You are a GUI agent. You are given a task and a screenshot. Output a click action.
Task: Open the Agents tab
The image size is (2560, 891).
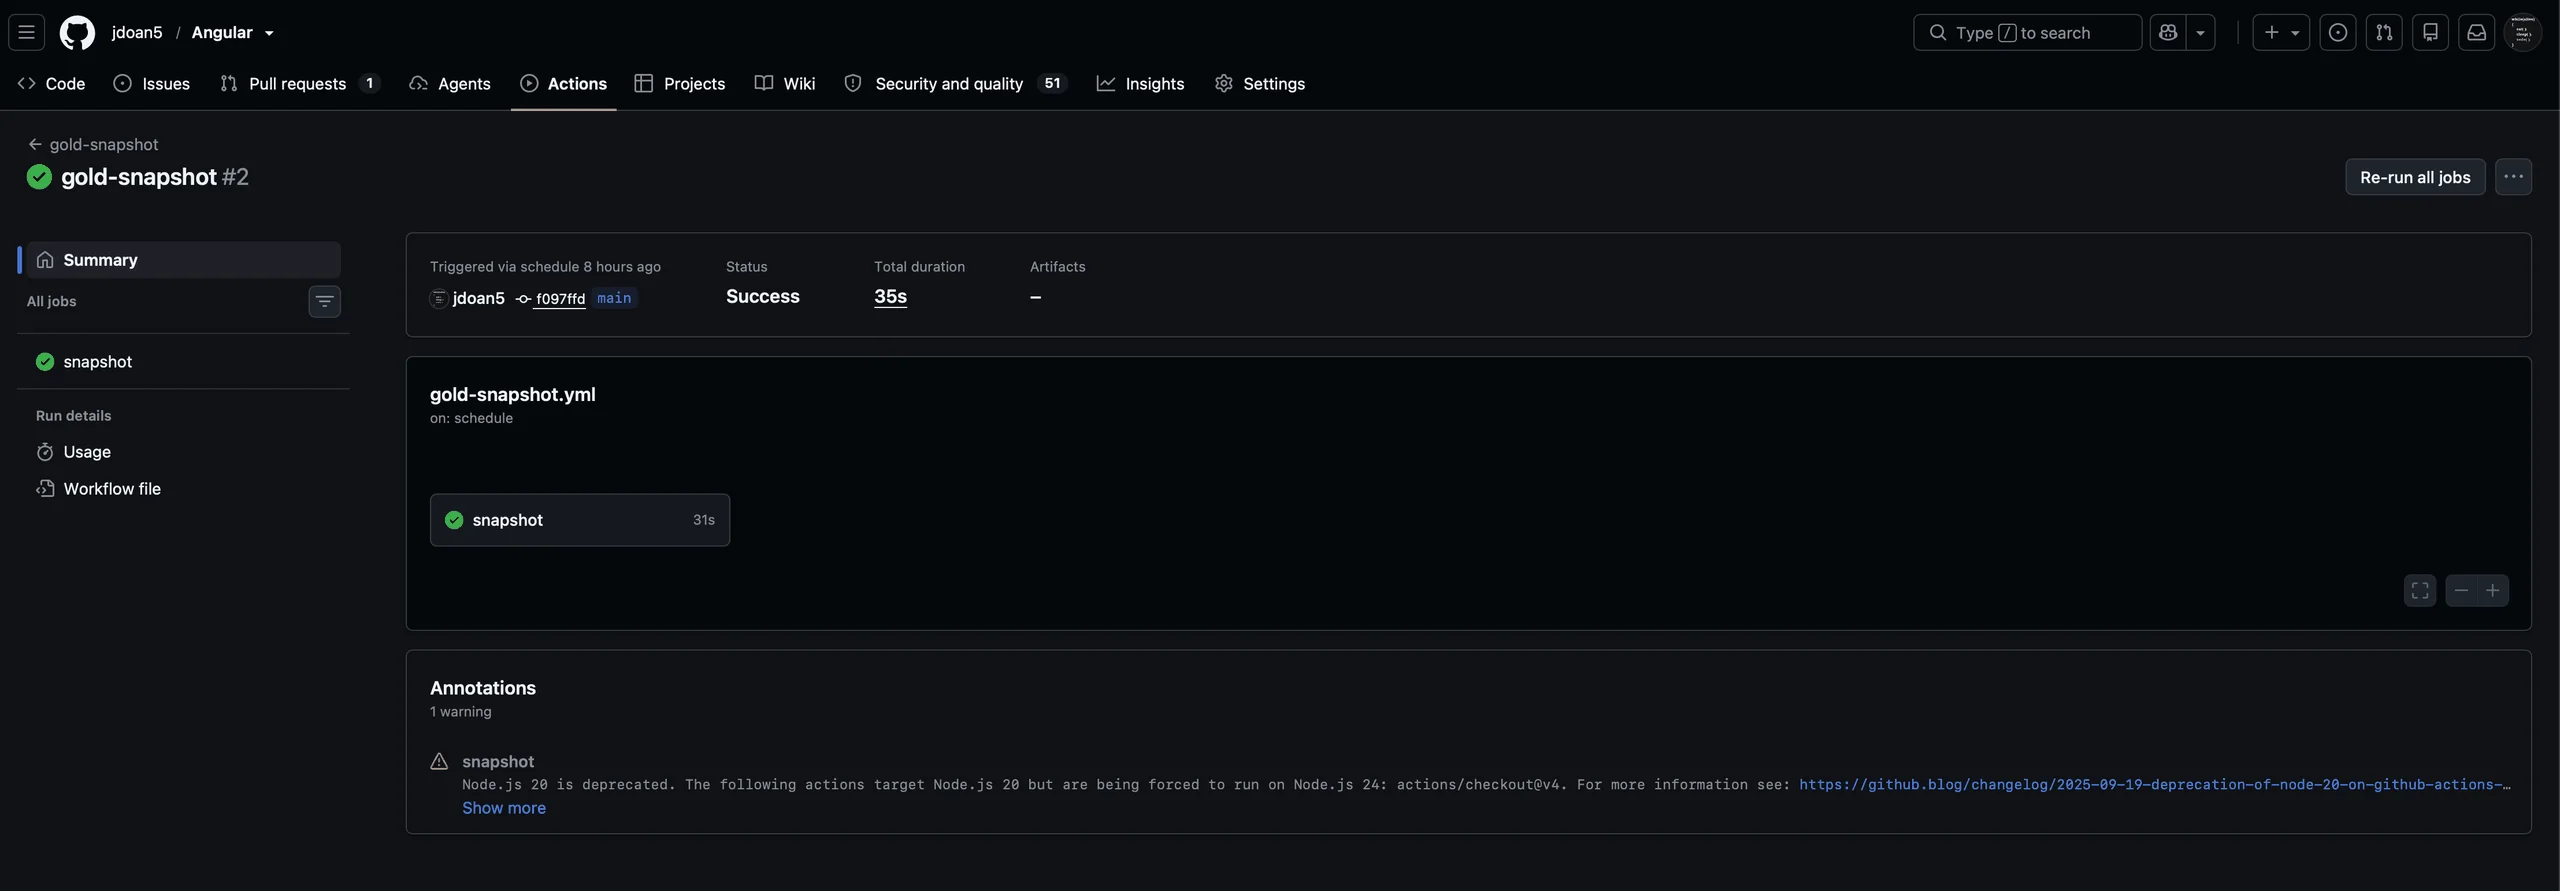[450, 83]
